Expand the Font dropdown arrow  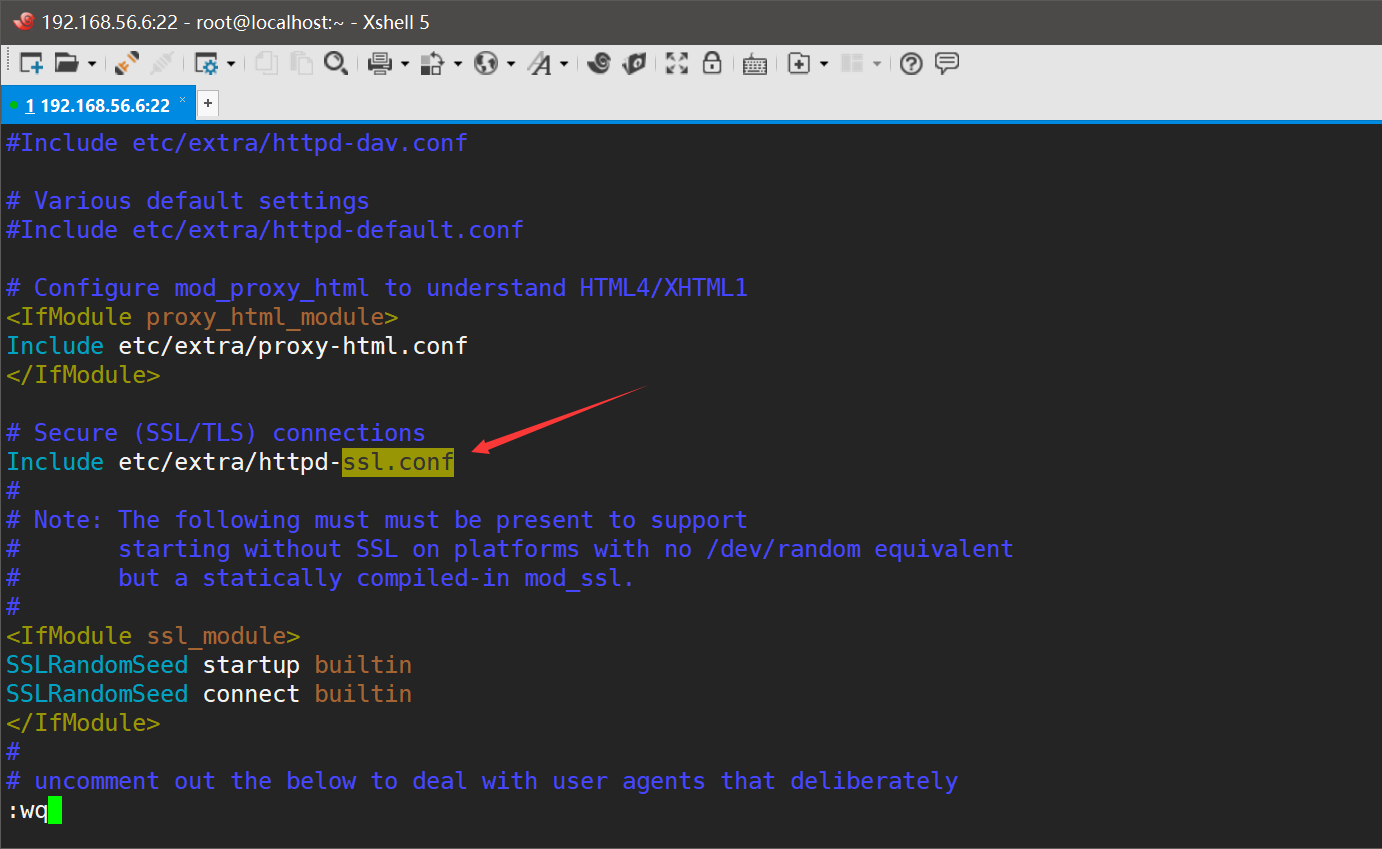click(x=564, y=64)
